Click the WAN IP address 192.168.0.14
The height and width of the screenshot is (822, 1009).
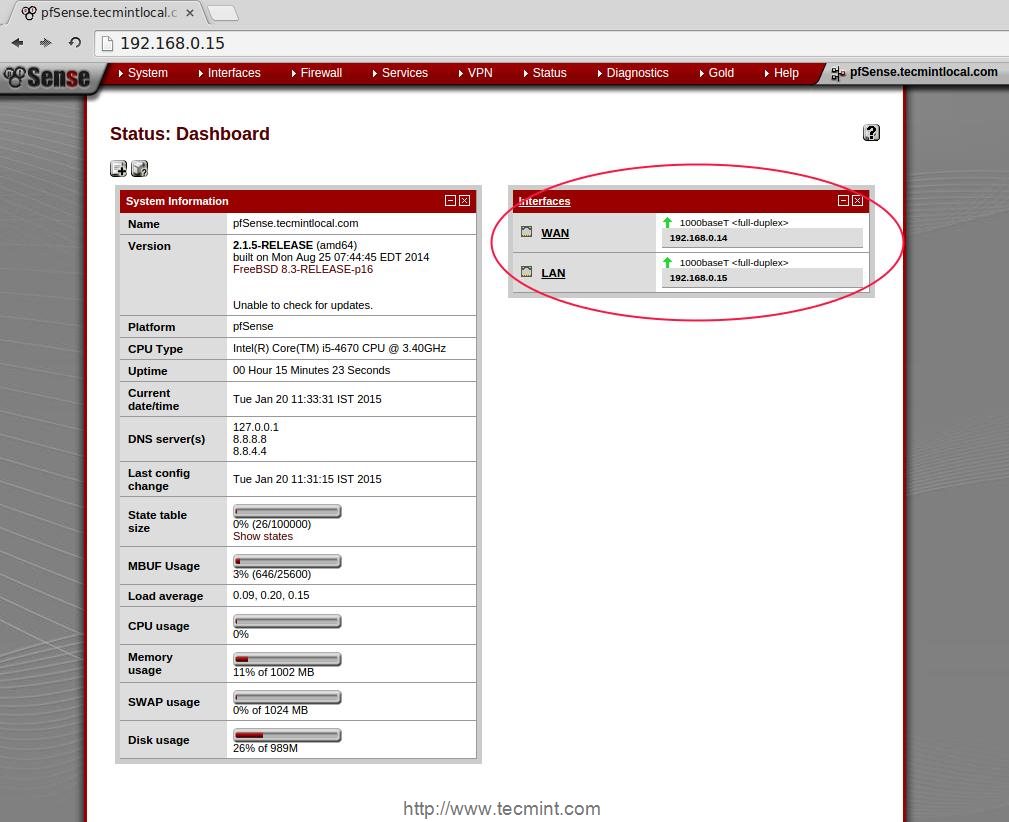698,238
